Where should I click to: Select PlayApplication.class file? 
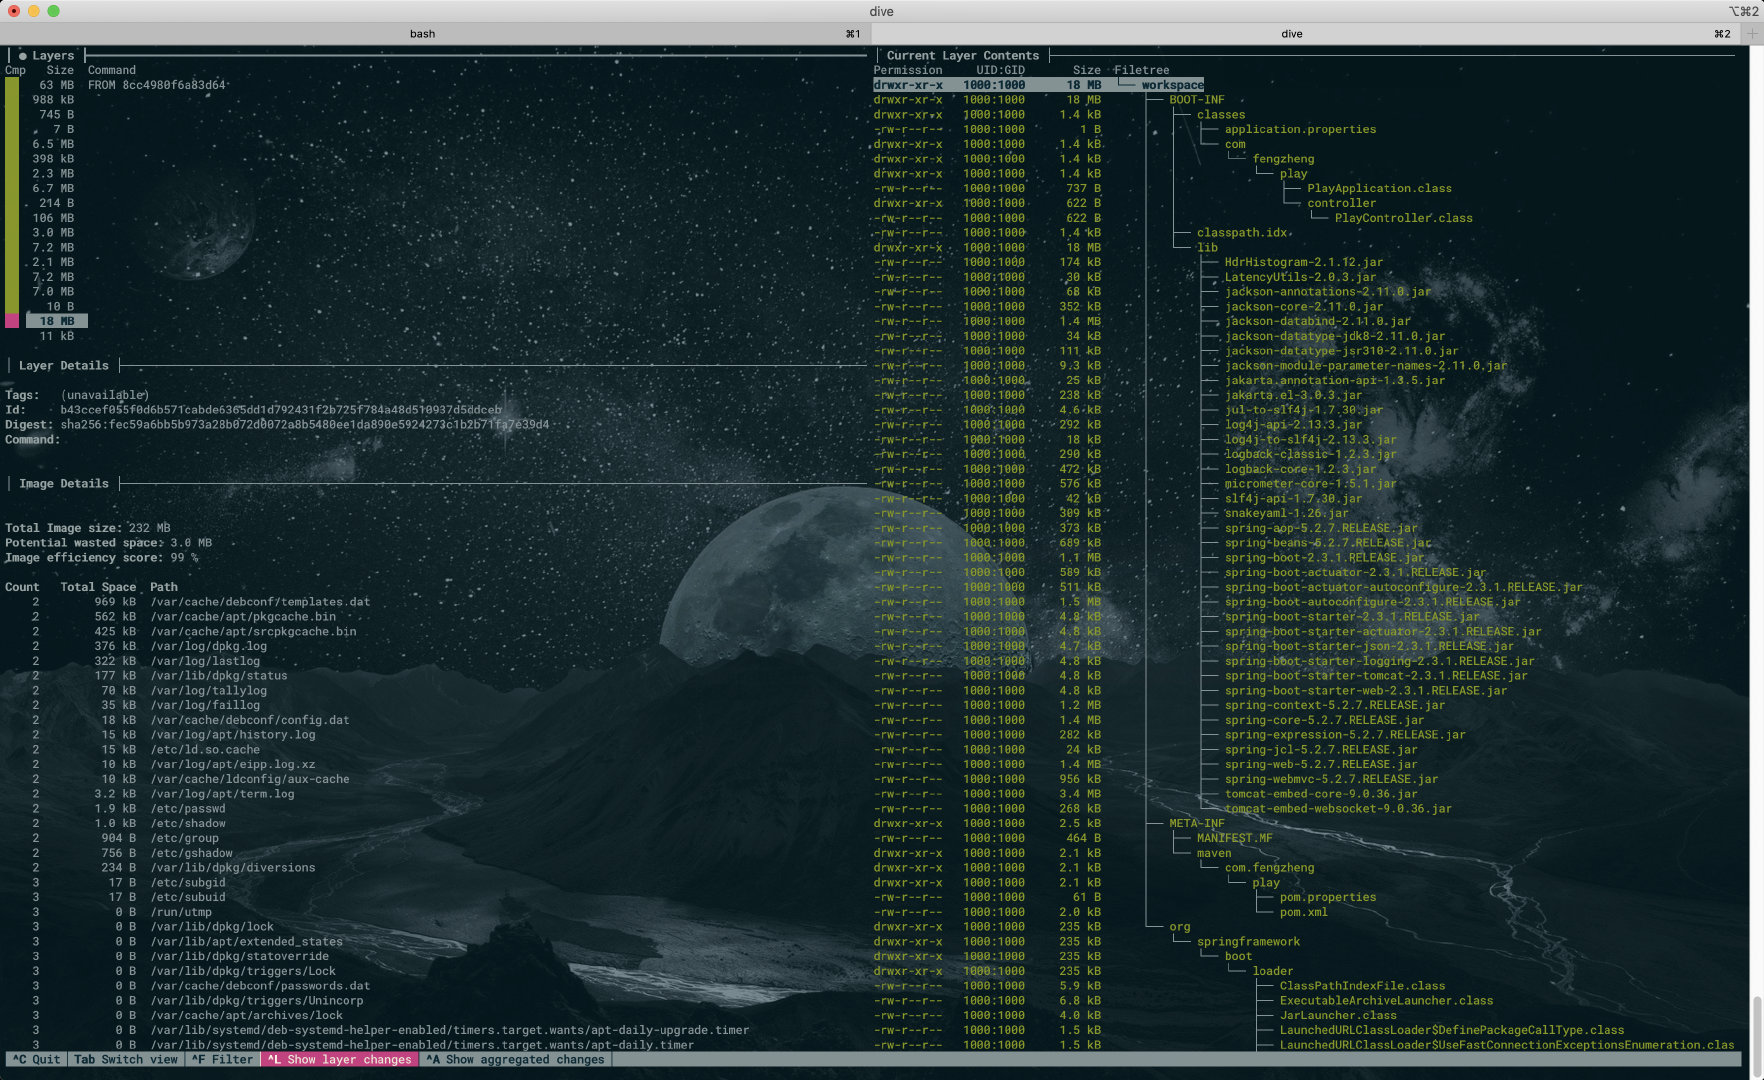coord(1379,188)
